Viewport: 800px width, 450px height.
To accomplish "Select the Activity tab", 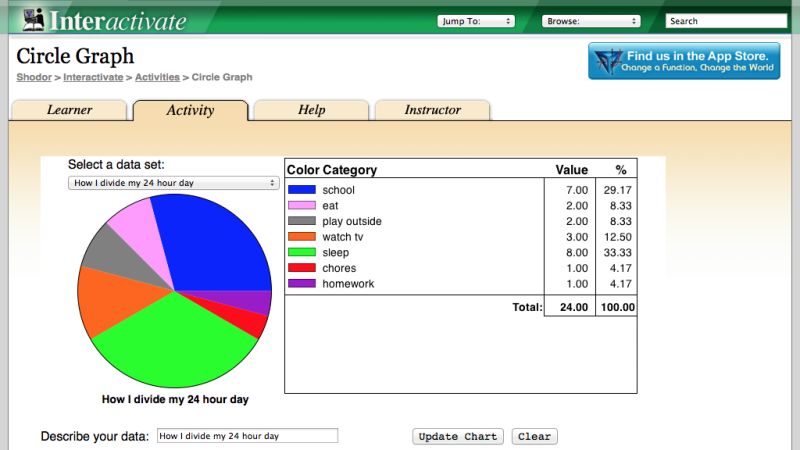I will click(190, 110).
